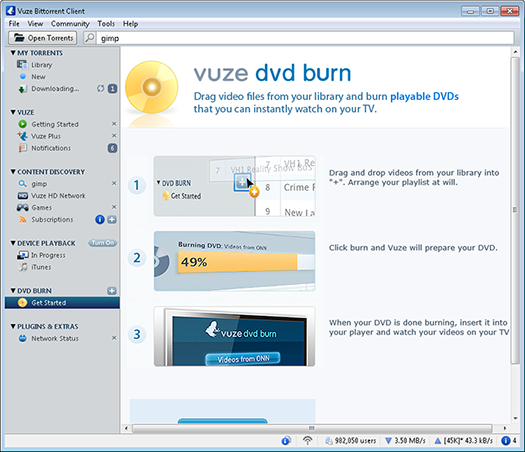This screenshot has width=525, height=452.
Task: Open the Vuze HD Network icon
Action: (22, 196)
